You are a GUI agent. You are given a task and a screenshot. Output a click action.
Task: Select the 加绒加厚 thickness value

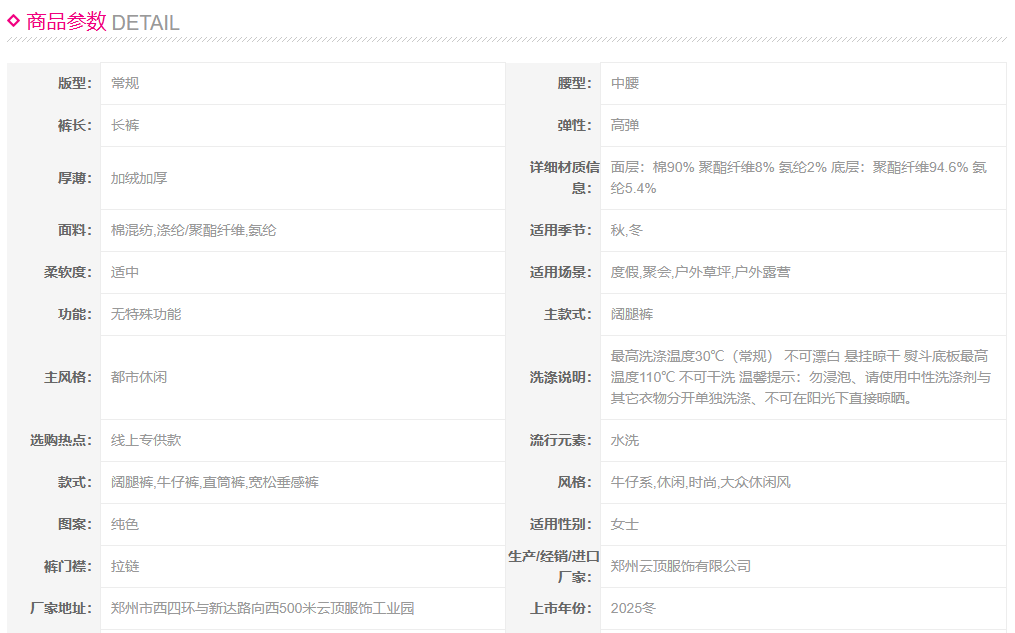tap(139, 178)
